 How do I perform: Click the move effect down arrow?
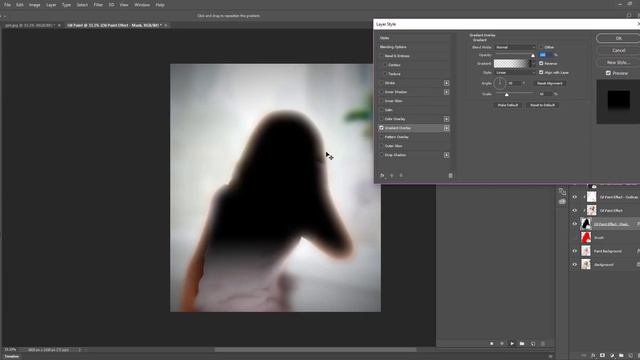click(401, 176)
